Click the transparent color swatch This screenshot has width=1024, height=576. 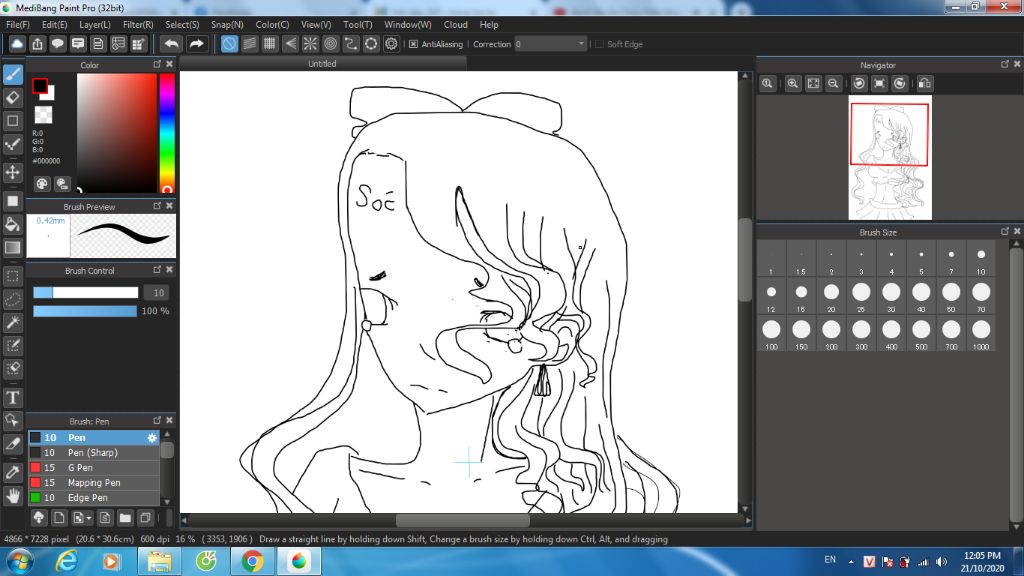pyautogui.click(x=43, y=115)
